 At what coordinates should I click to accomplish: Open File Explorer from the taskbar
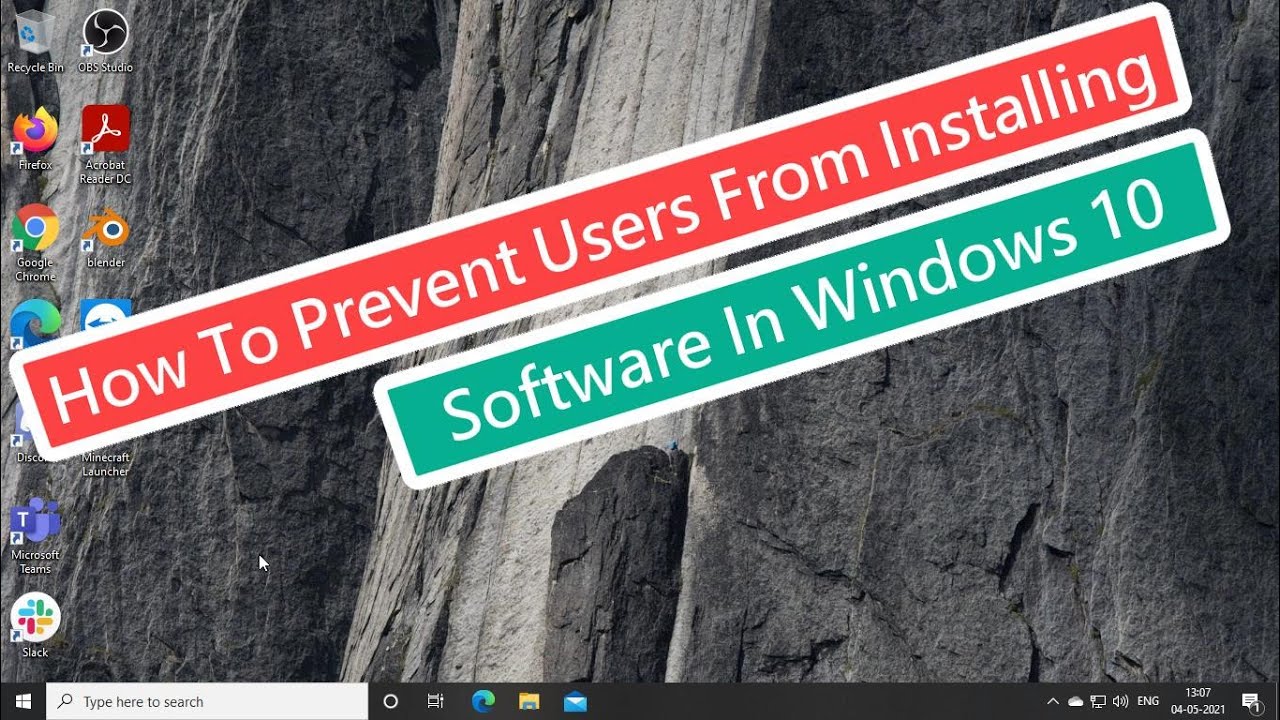point(529,701)
